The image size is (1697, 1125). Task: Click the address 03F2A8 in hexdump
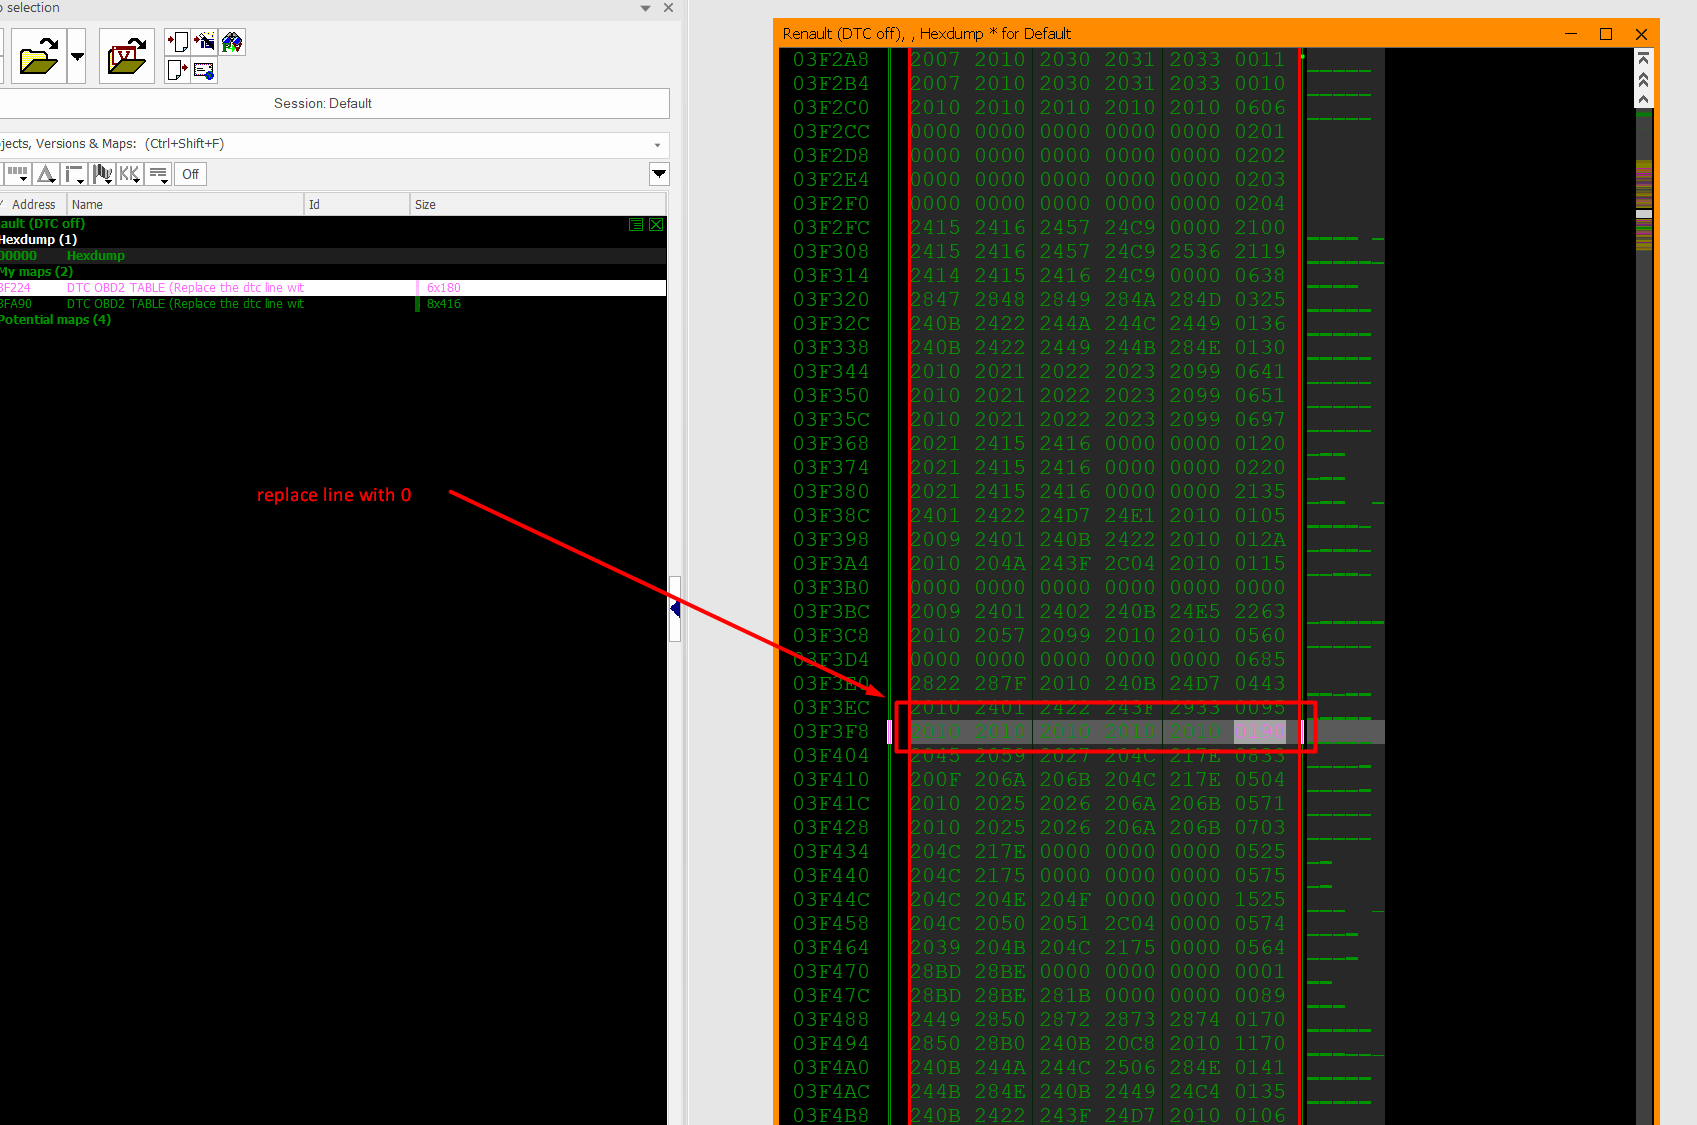tap(831, 60)
